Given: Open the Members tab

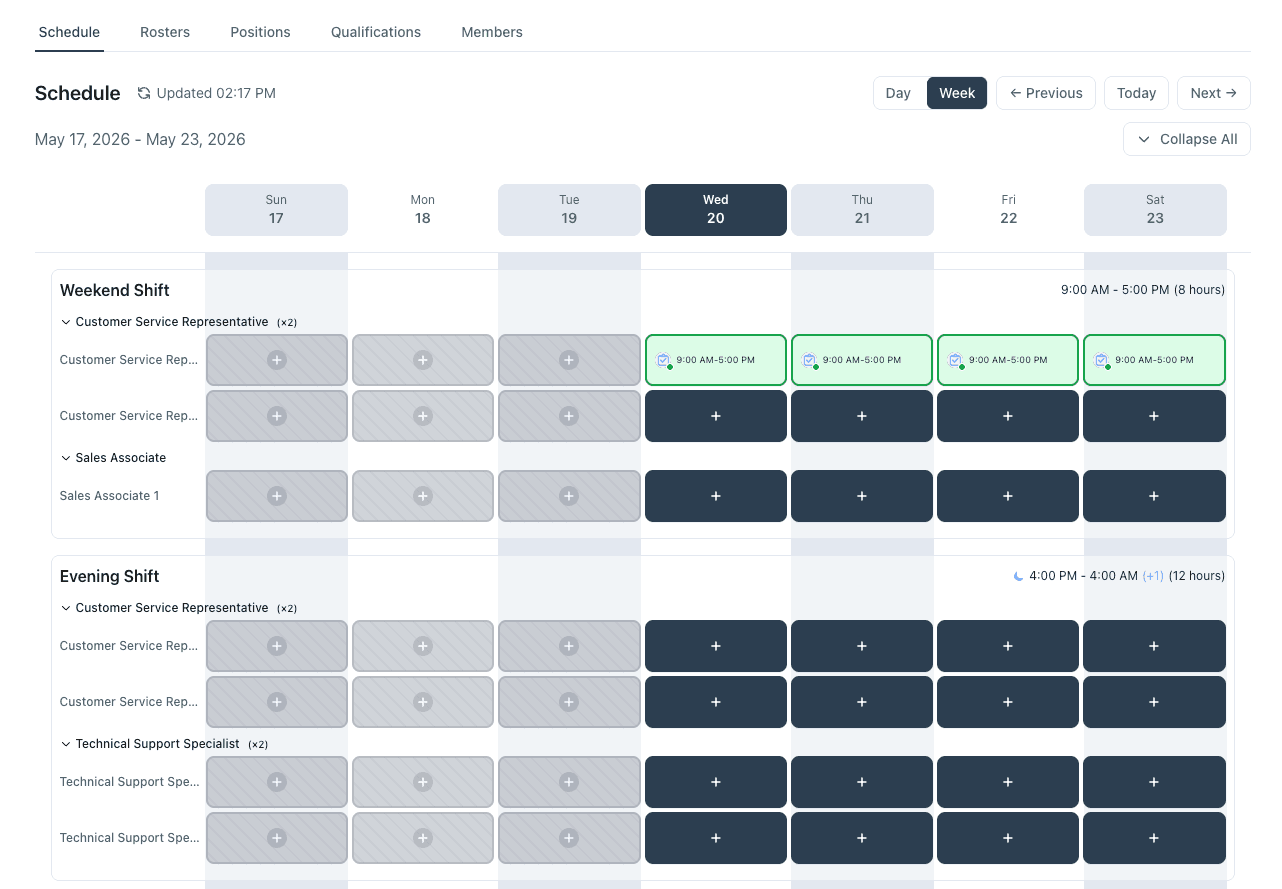Looking at the screenshot, I should tap(492, 32).
